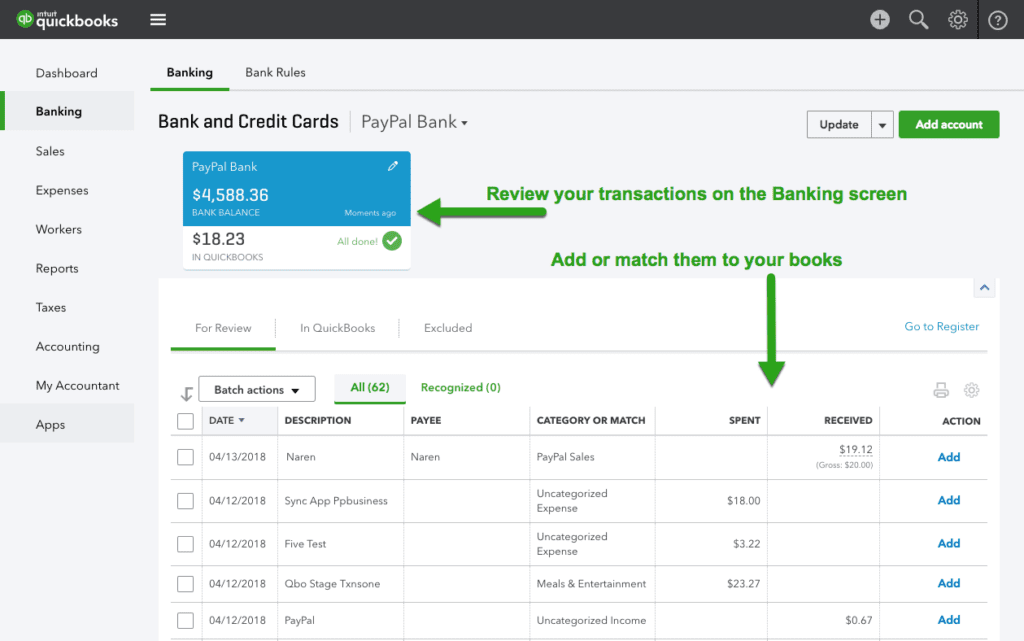
Task: Click the search magnifier in top bar
Action: (918, 19)
